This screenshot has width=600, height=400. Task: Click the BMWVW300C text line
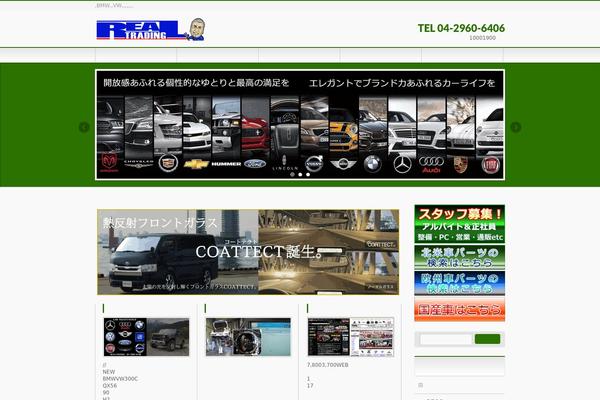tap(120, 379)
